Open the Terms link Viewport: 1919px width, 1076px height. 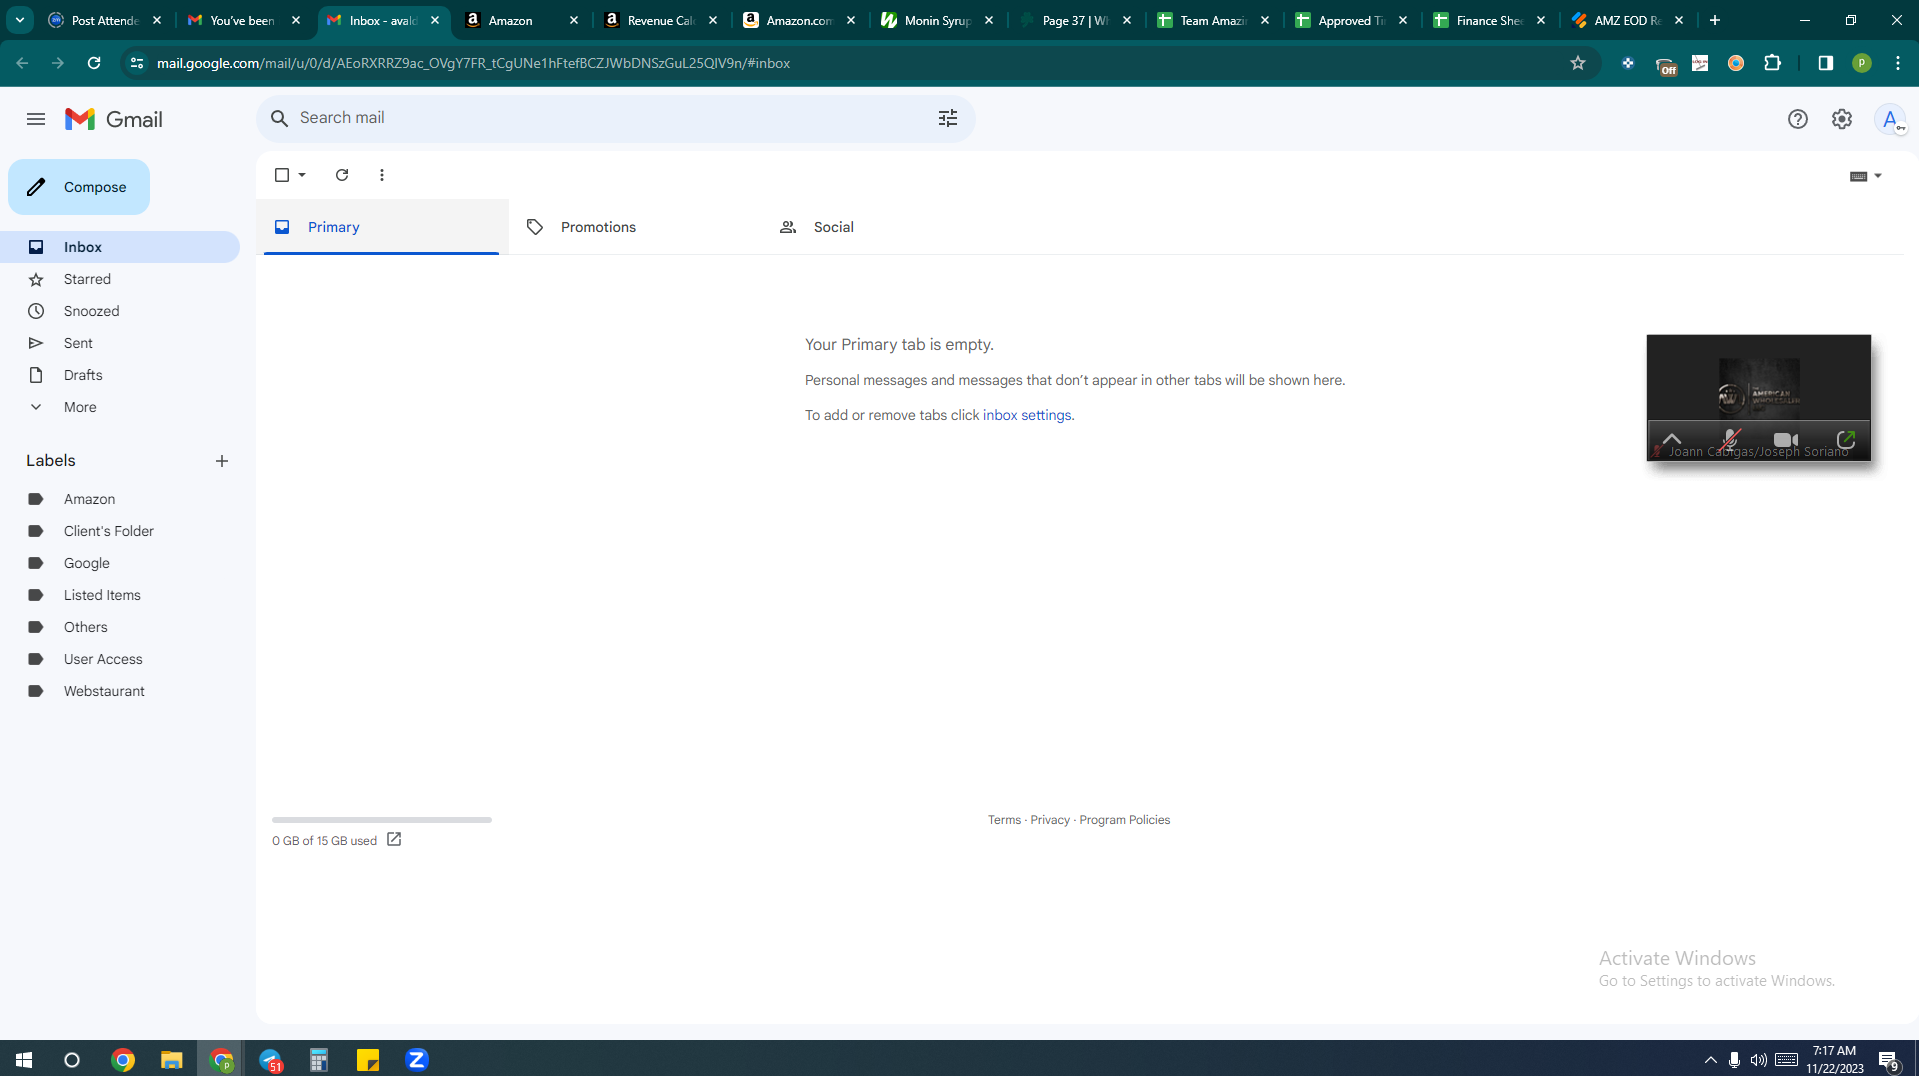[1004, 820]
